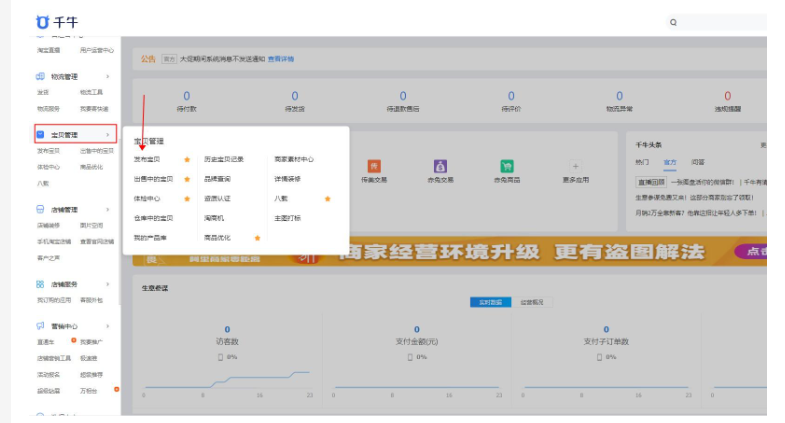Image resolution: width=785 pixels, height=423 pixels.
Task: Click 客户之声 in the sidebar
Action: [49, 258]
